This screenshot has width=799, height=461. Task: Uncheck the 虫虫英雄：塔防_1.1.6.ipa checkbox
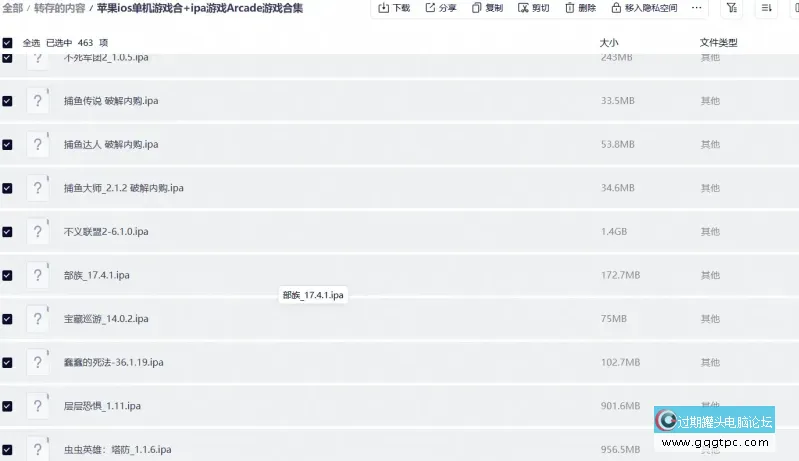[7, 450]
